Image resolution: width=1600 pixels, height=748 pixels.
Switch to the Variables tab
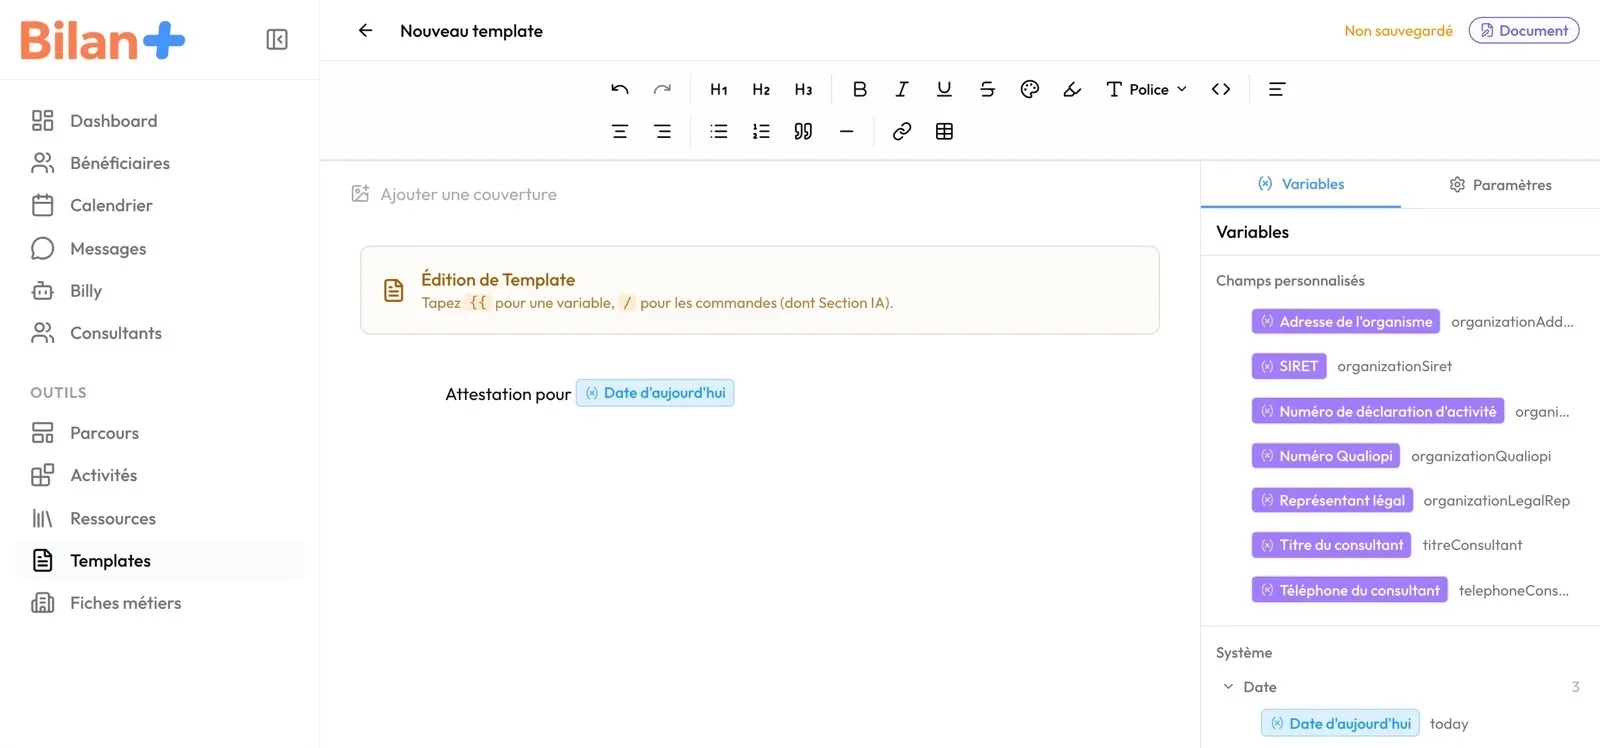click(1301, 184)
